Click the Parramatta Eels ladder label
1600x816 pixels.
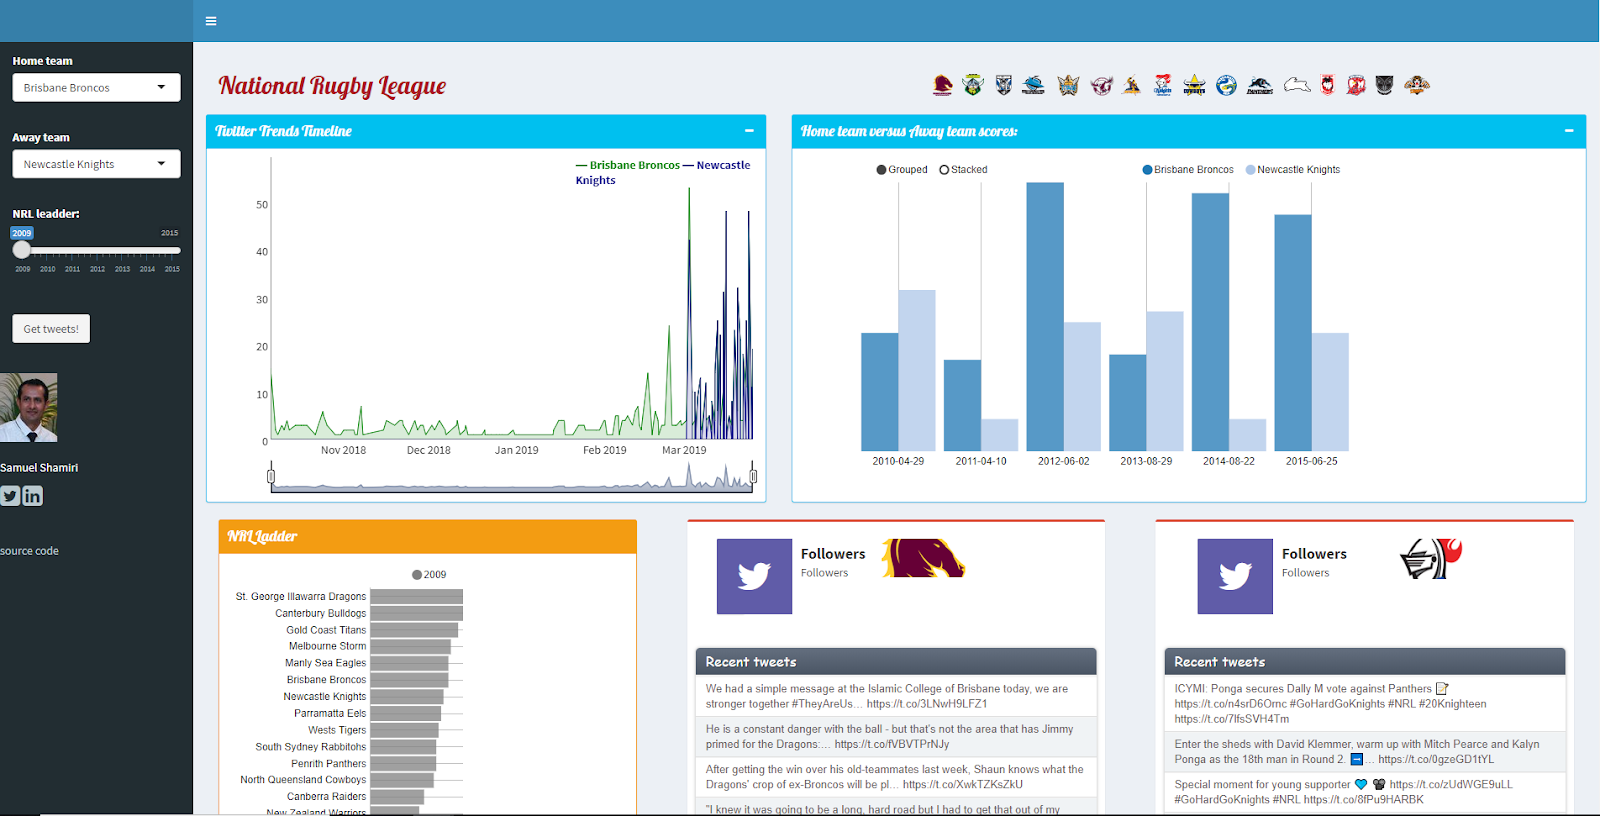(330, 714)
